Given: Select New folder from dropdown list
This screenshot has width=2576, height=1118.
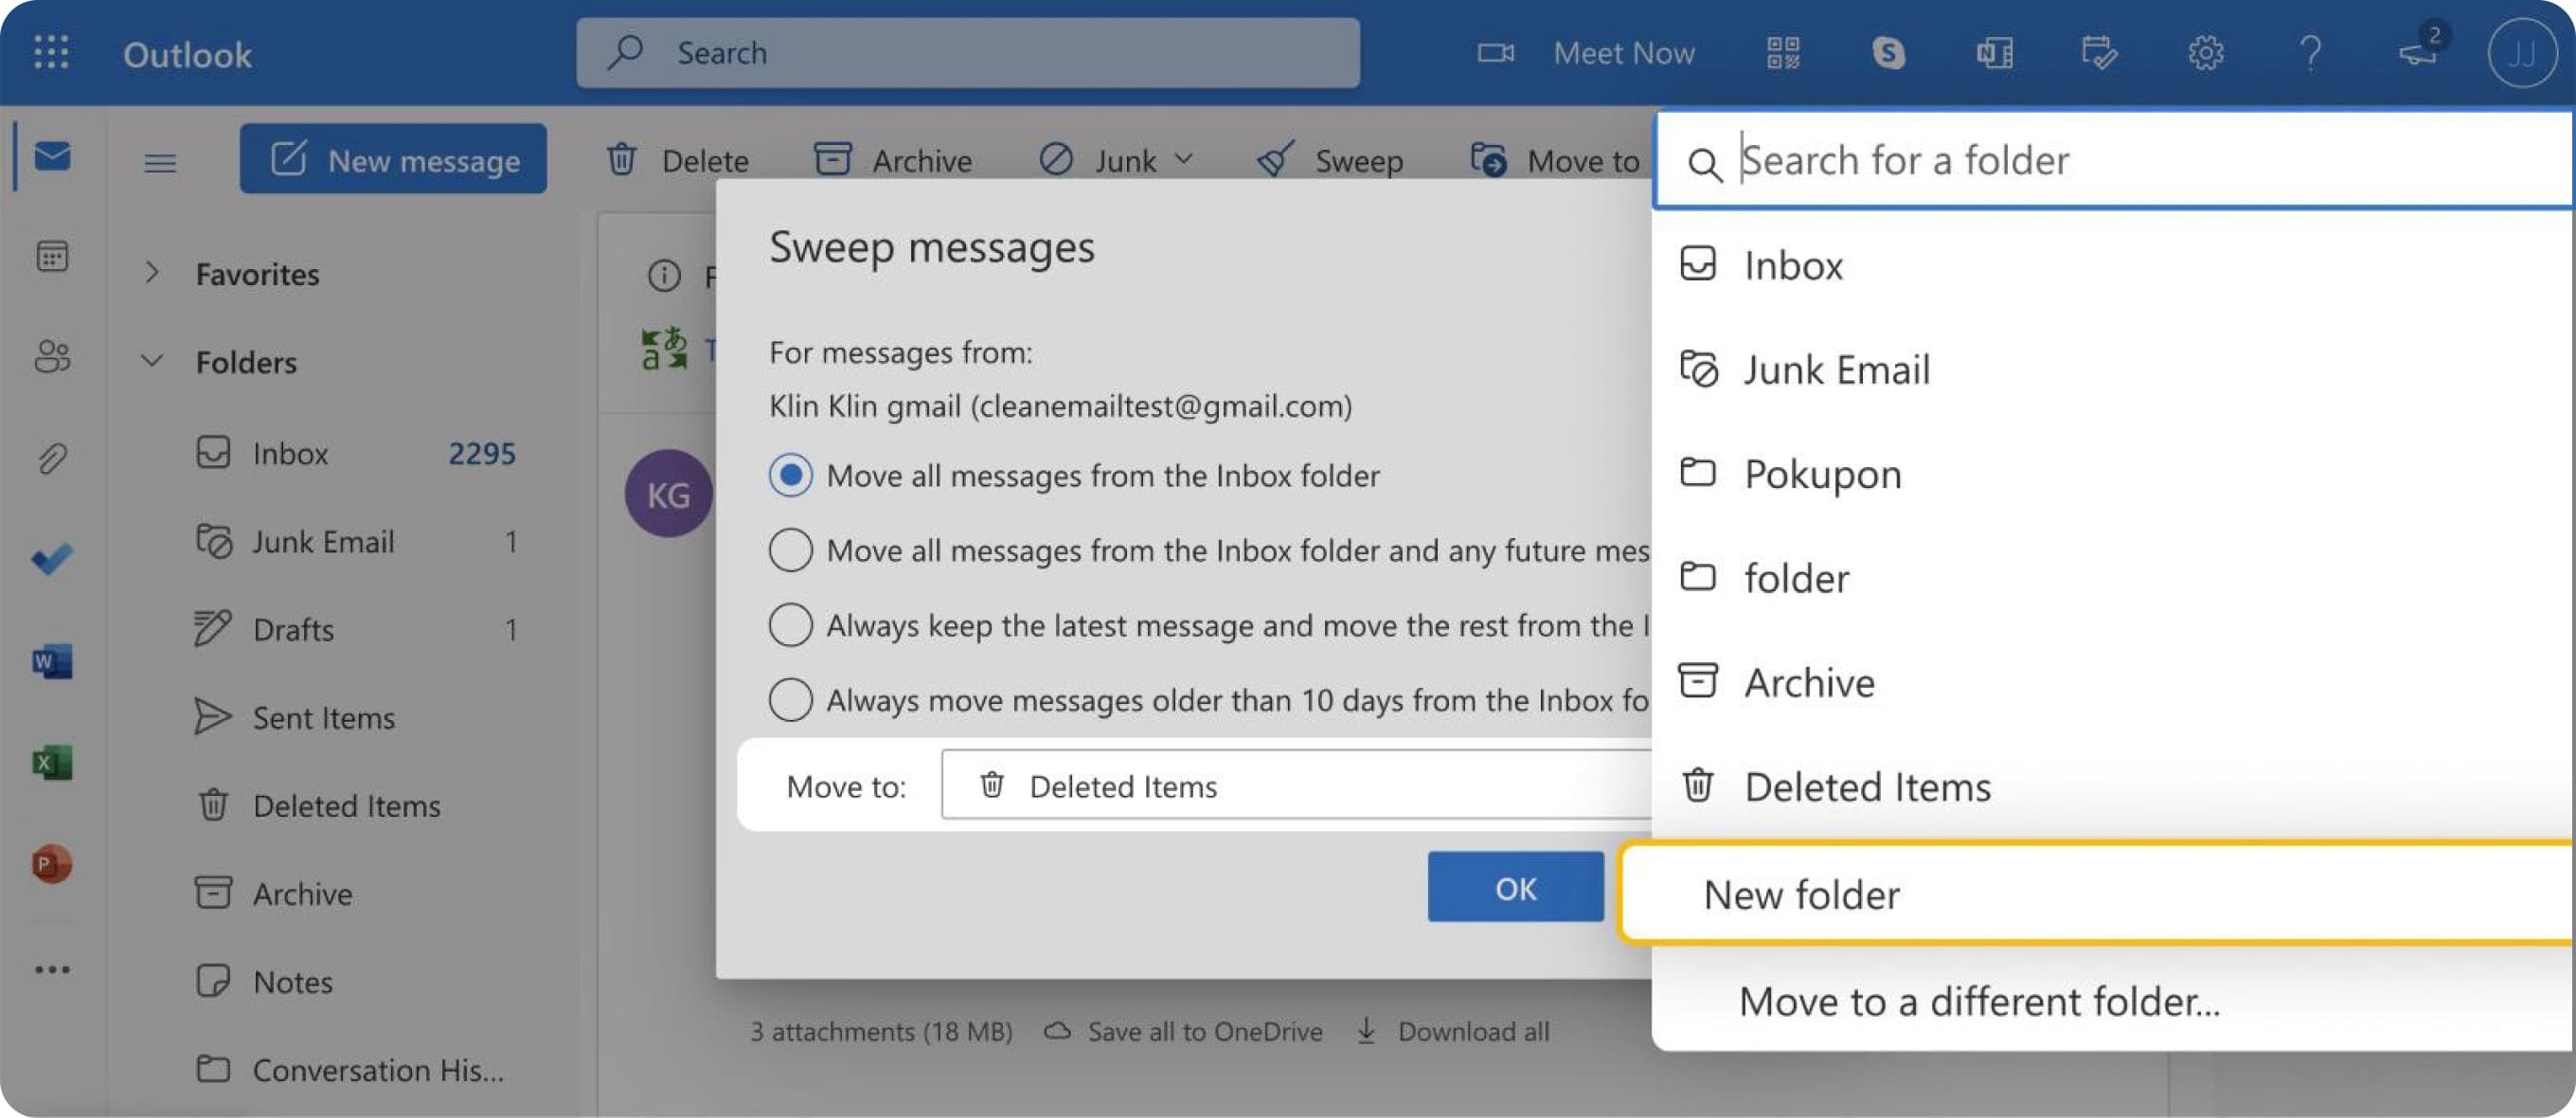Looking at the screenshot, I should [1800, 893].
